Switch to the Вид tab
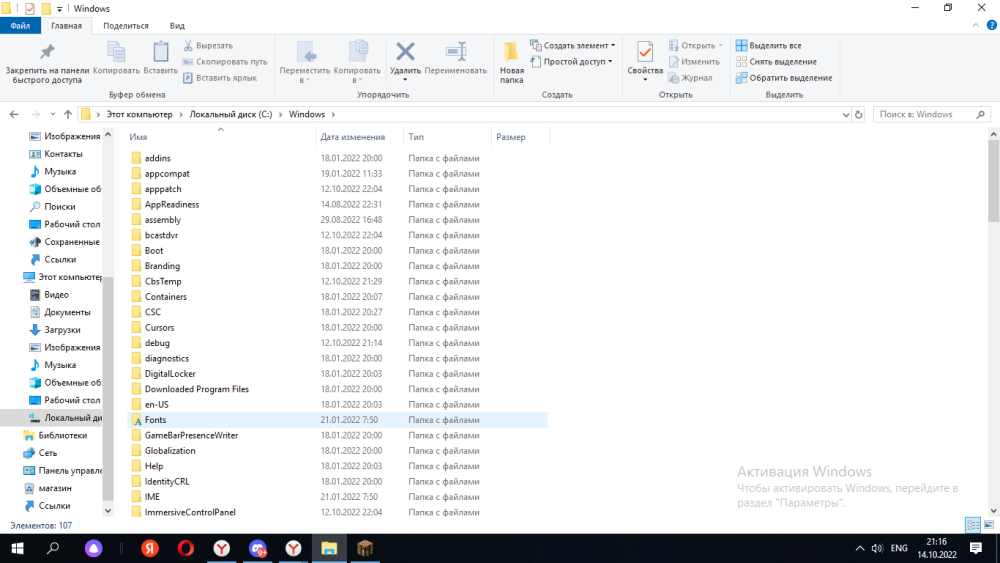Image resolution: width=1000 pixels, height=563 pixels. pos(177,26)
